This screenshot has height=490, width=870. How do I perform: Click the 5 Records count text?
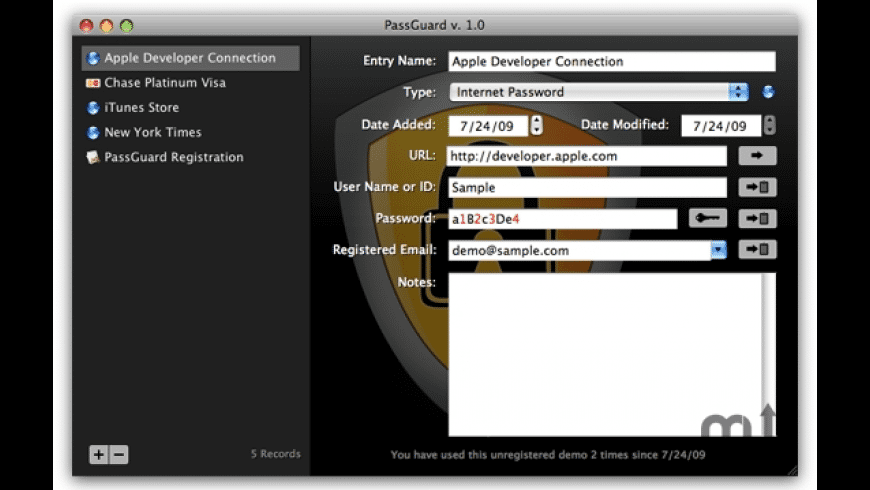point(275,454)
